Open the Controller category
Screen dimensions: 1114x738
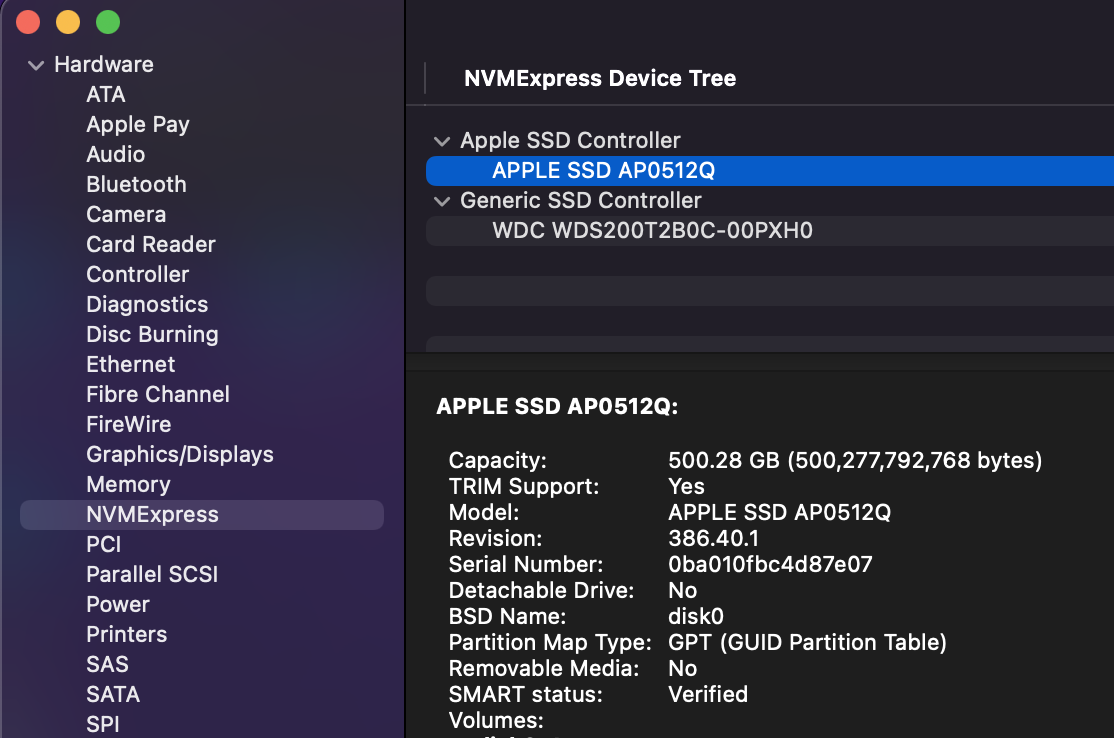138,274
